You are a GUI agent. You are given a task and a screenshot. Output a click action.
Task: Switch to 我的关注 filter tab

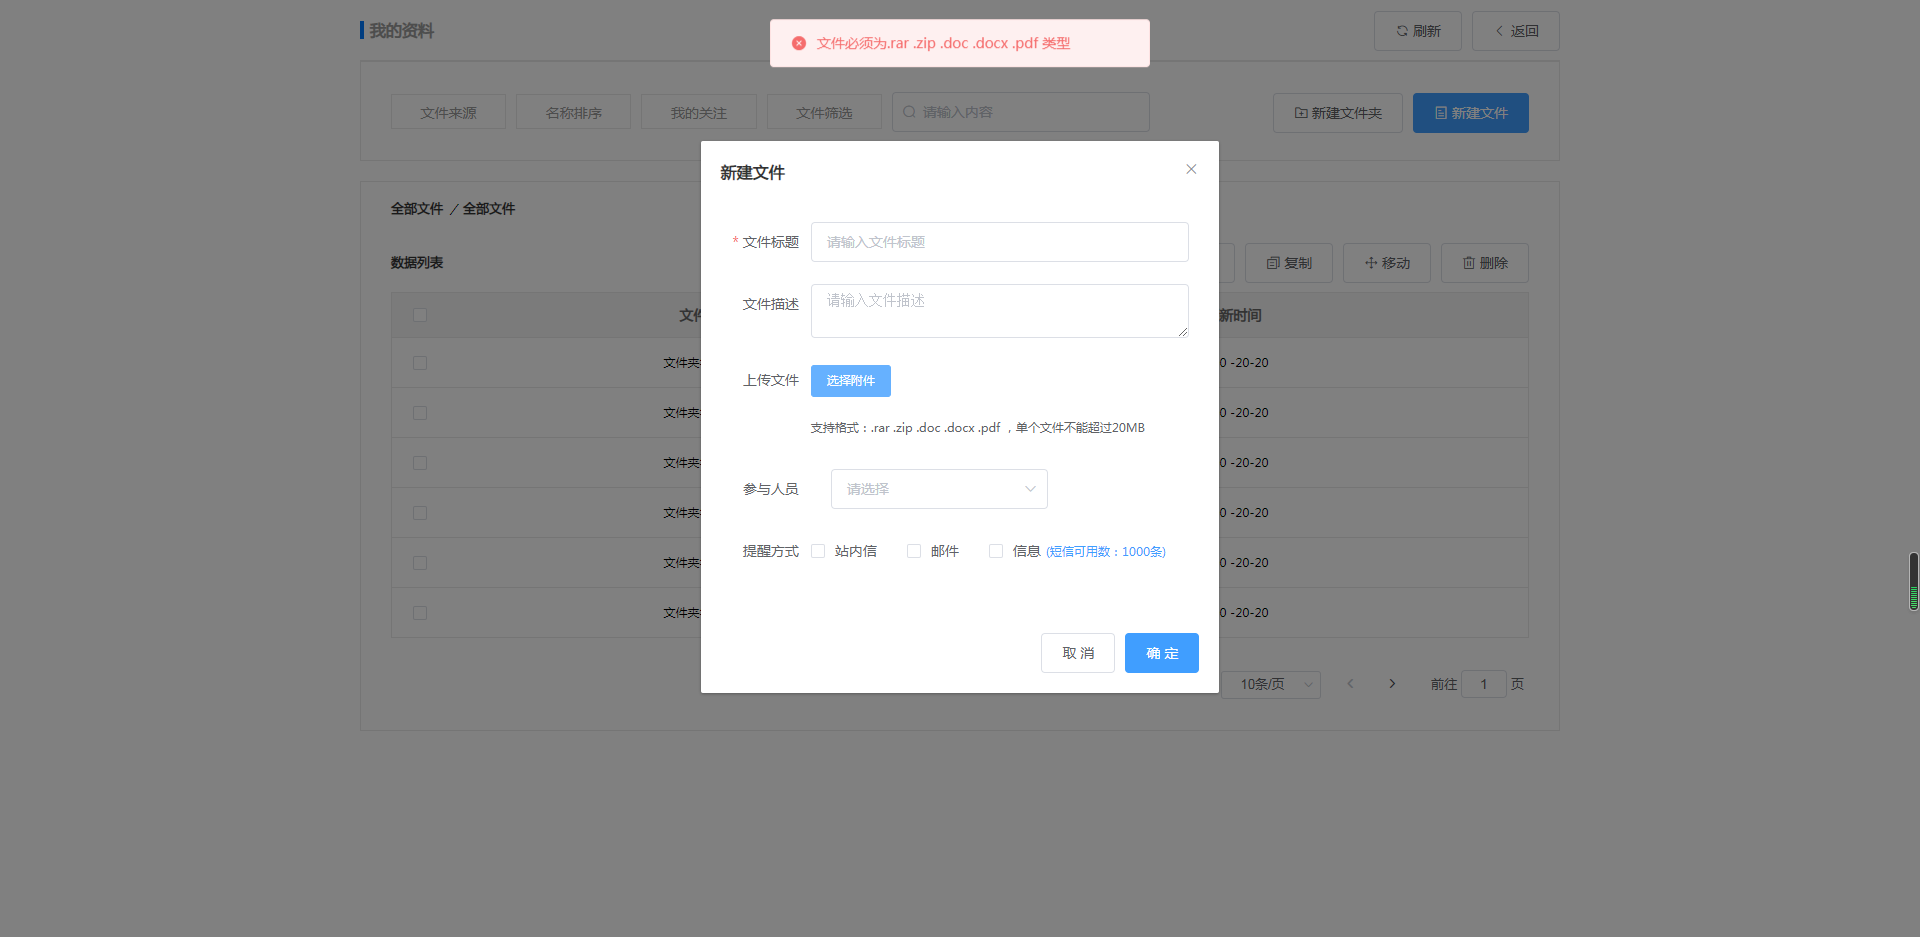(698, 111)
